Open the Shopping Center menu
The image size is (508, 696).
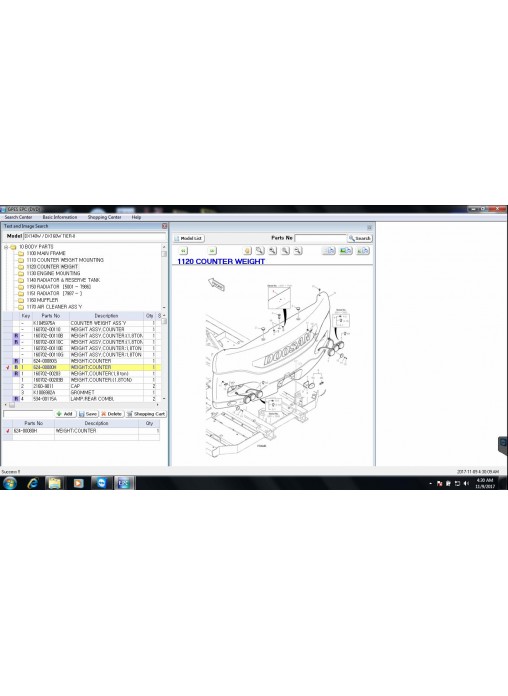pyautogui.click(x=104, y=217)
